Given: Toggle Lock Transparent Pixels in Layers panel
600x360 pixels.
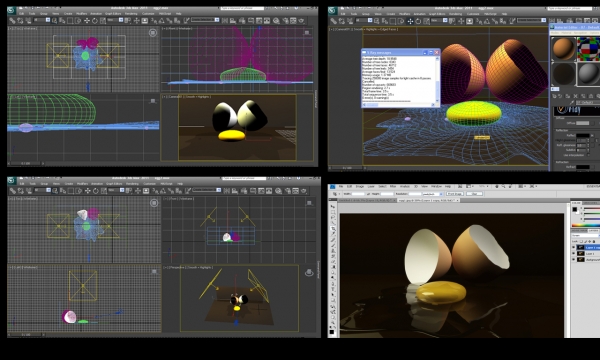Looking at the screenshot, I should click(x=581, y=241).
